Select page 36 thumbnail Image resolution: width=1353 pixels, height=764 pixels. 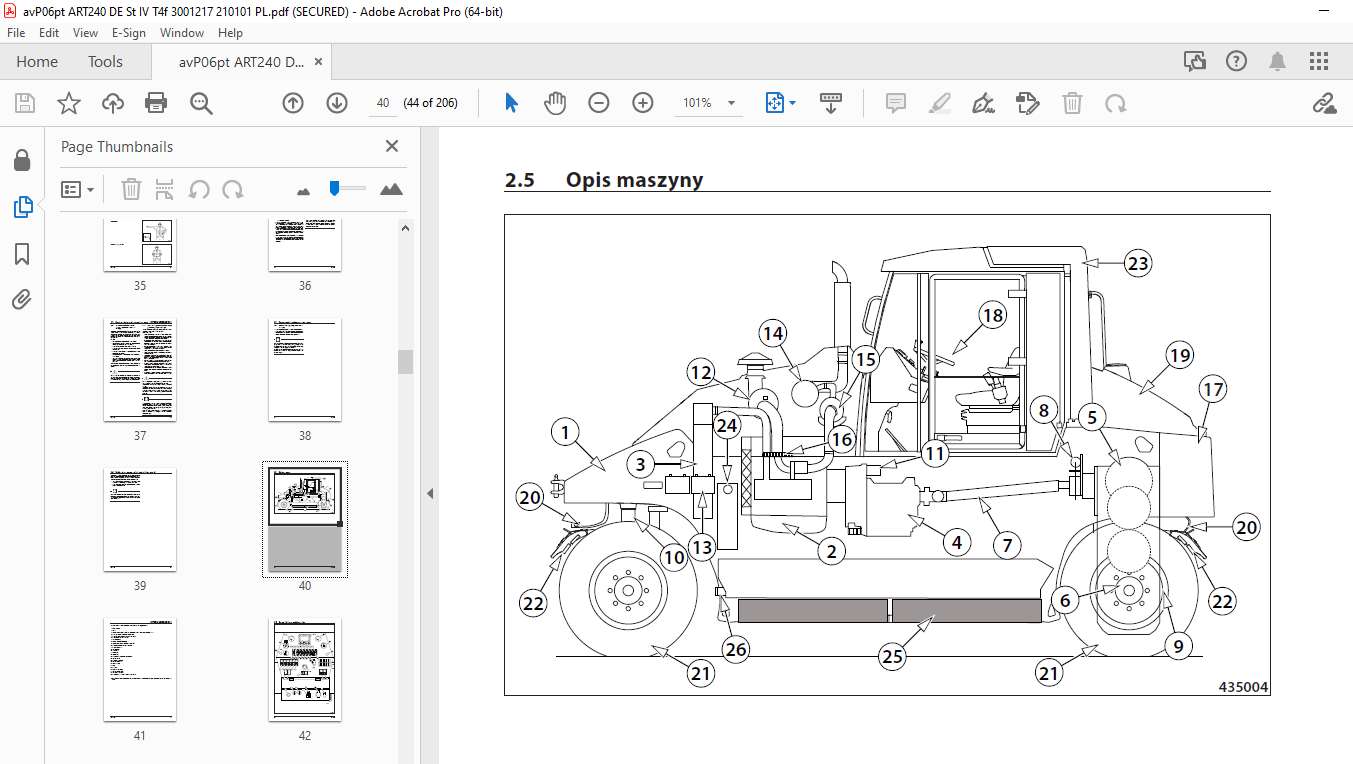coord(304,244)
